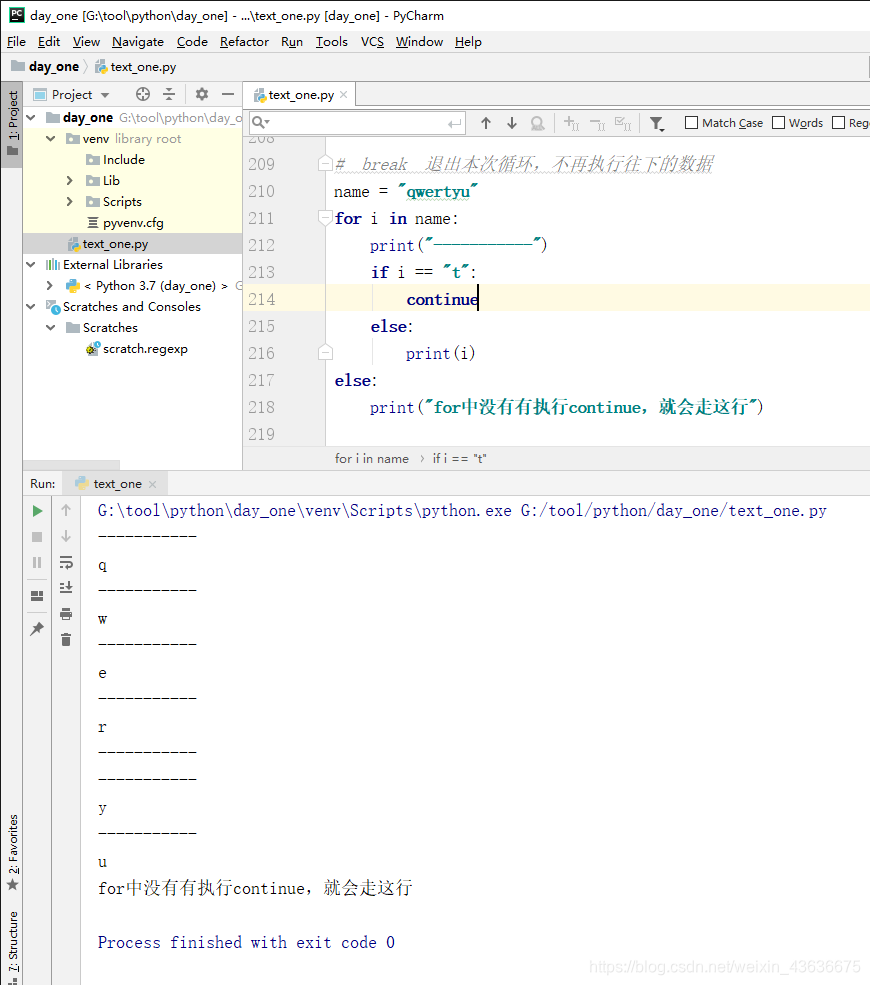Click the python.exe path link in console

coord(305,511)
